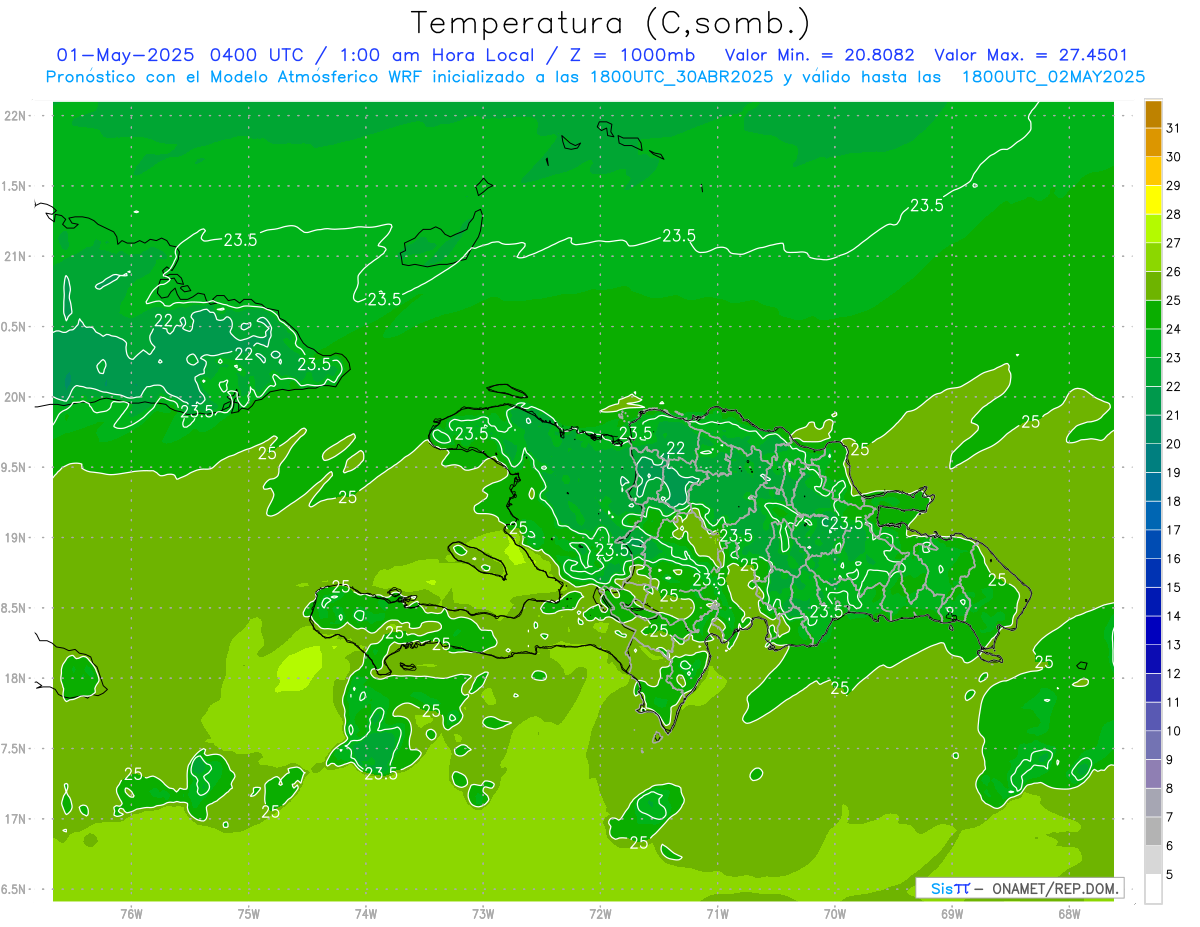Image resolution: width=1200 pixels, height=927 pixels.
Task: Click the legend value "19"
Action: point(1173,472)
